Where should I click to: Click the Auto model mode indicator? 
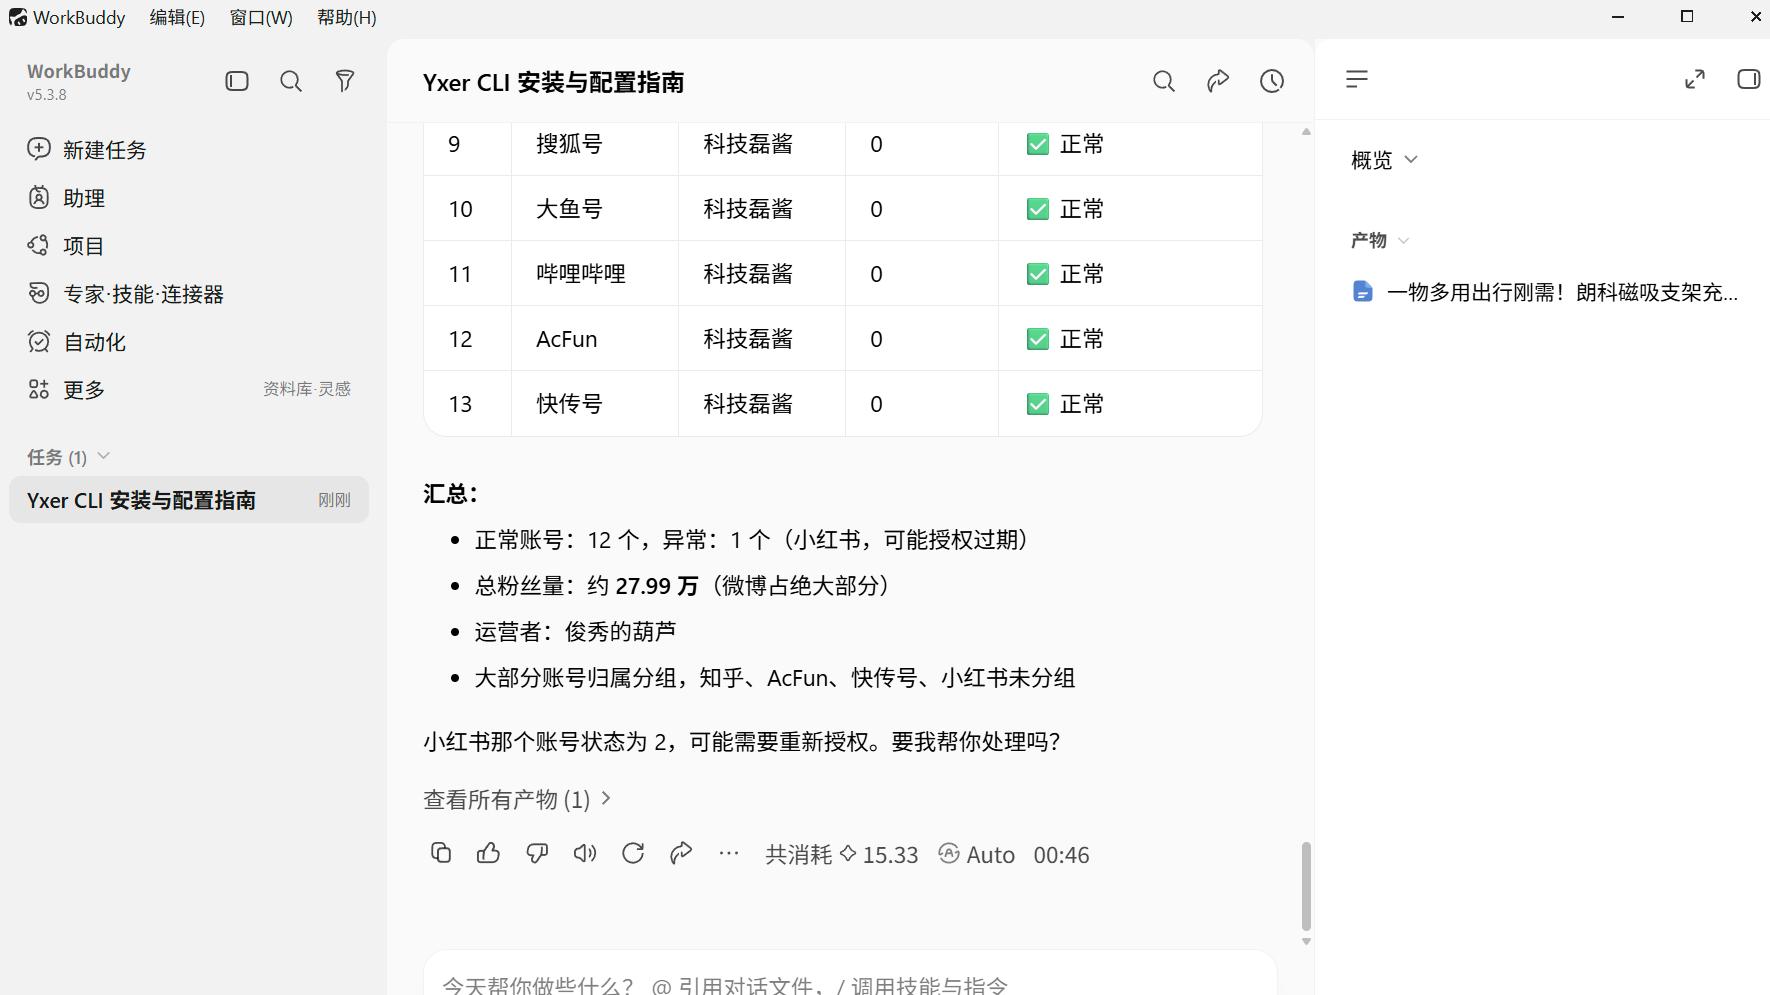click(x=977, y=855)
